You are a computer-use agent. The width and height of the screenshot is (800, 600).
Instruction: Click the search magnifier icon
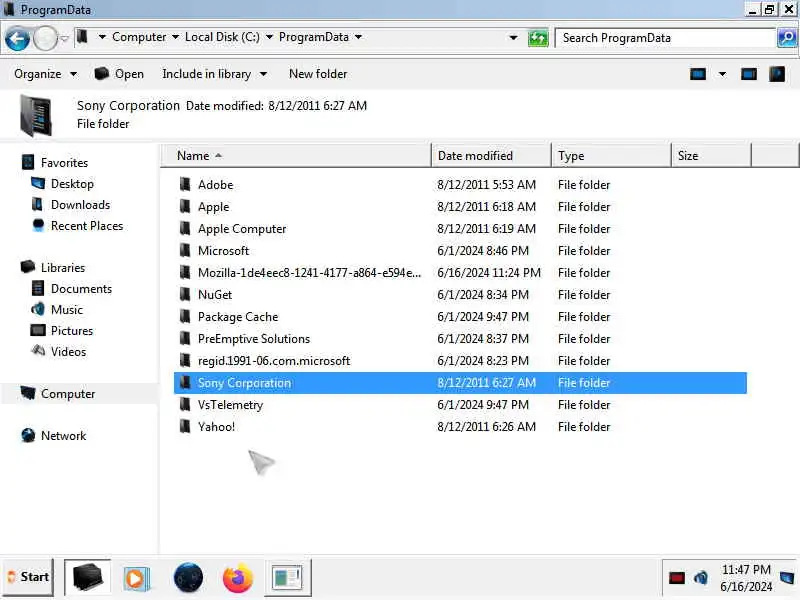click(x=786, y=38)
